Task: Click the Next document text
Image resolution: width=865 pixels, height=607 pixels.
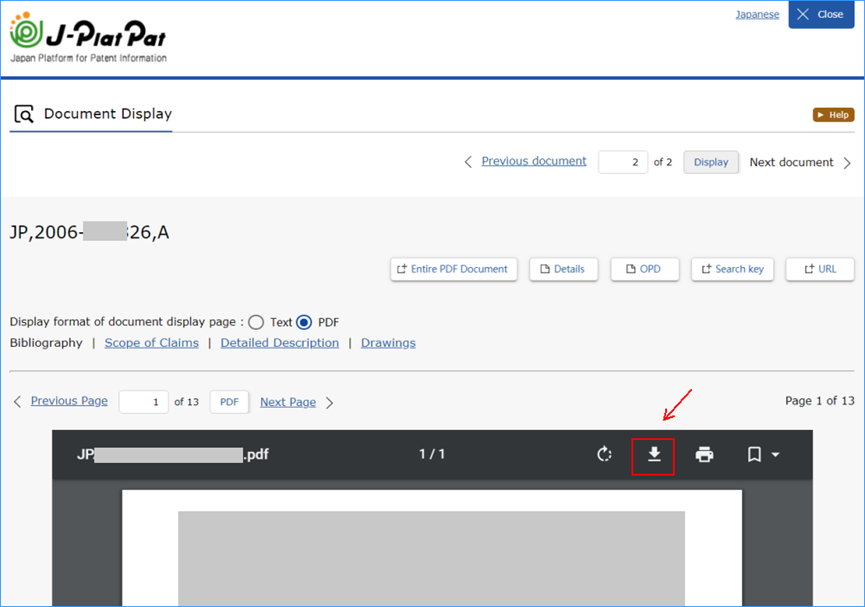Action: (791, 162)
